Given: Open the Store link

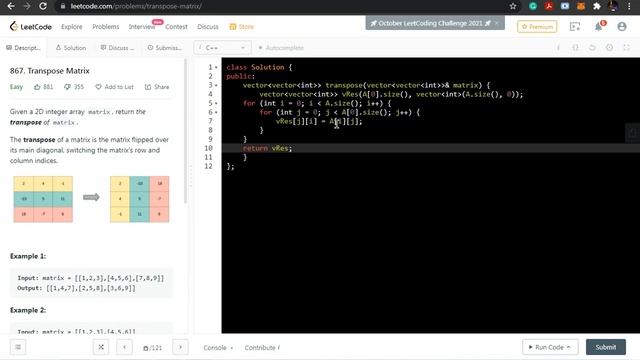Looking at the screenshot, I should [x=242, y=27].
